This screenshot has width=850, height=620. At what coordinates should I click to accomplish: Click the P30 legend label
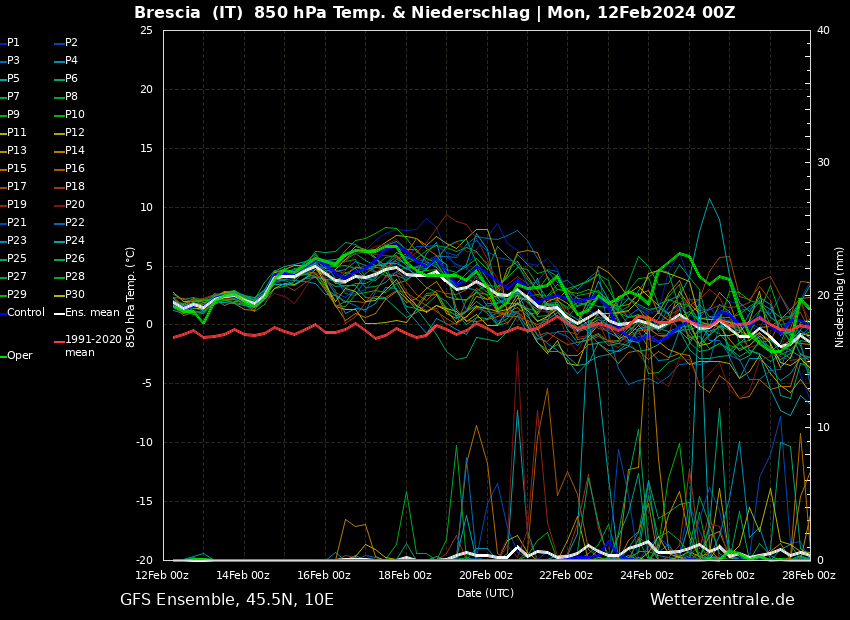click(x=75, y=295)
